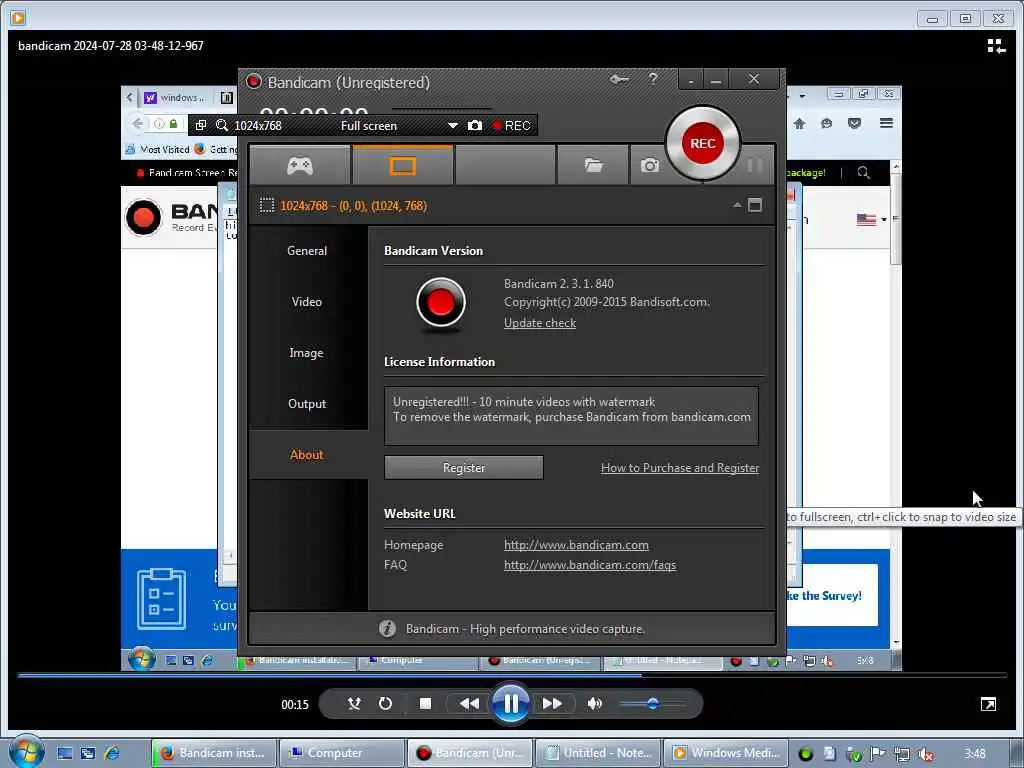Click the window-select icon on capture bar
Image resolution: width=1024 pixels, height=768 pixels.
[201, 125]
